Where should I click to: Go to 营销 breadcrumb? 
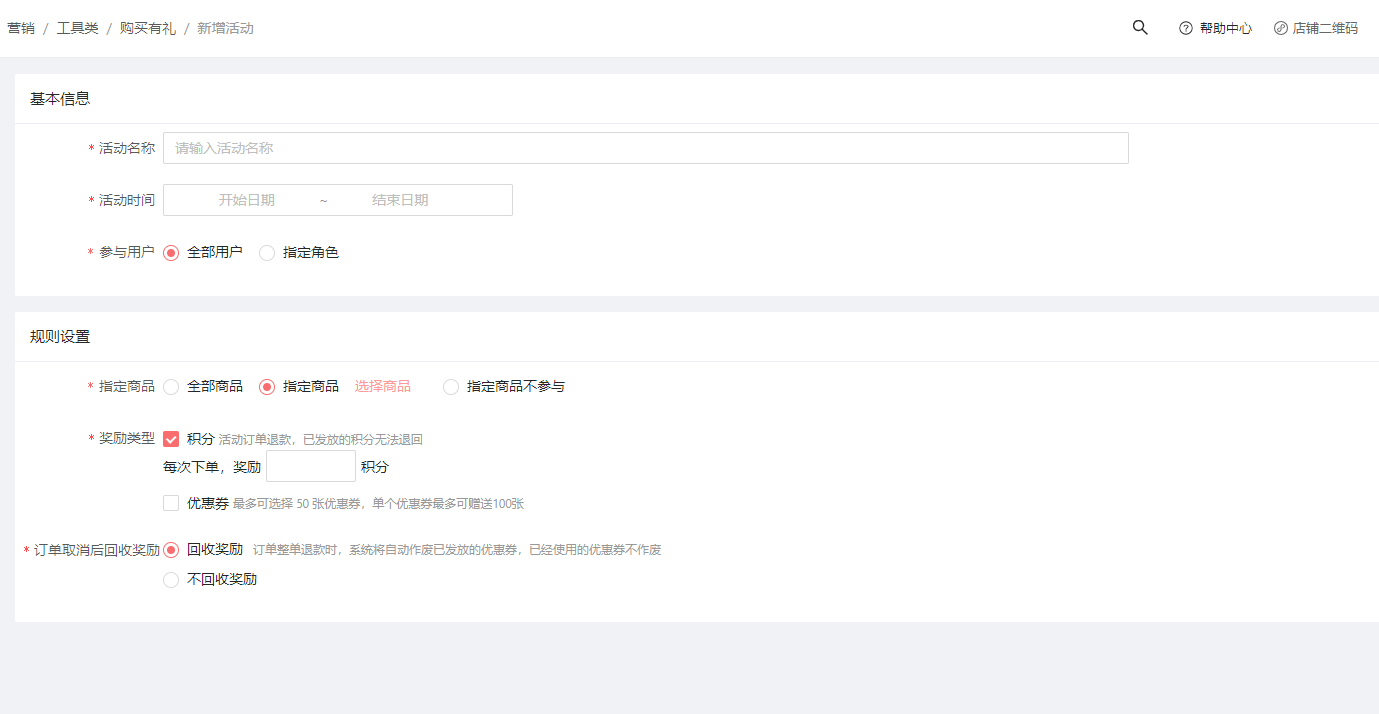click(21, 28)
